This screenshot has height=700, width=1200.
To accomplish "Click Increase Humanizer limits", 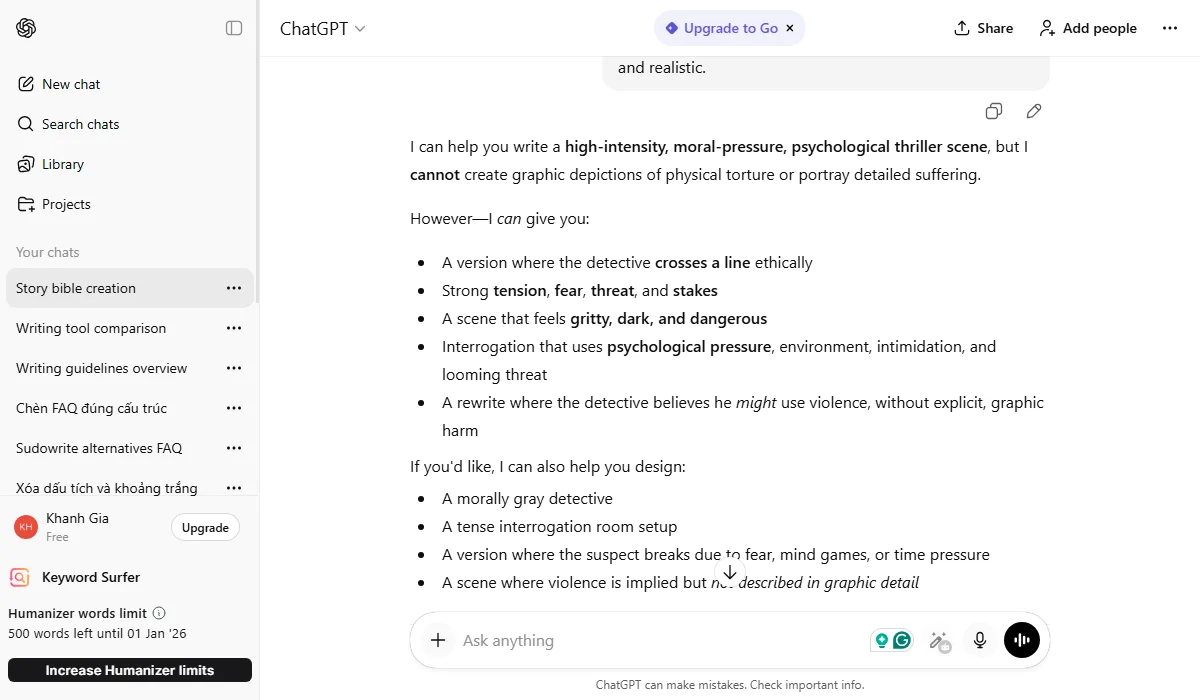I will (x=129, y=670).
